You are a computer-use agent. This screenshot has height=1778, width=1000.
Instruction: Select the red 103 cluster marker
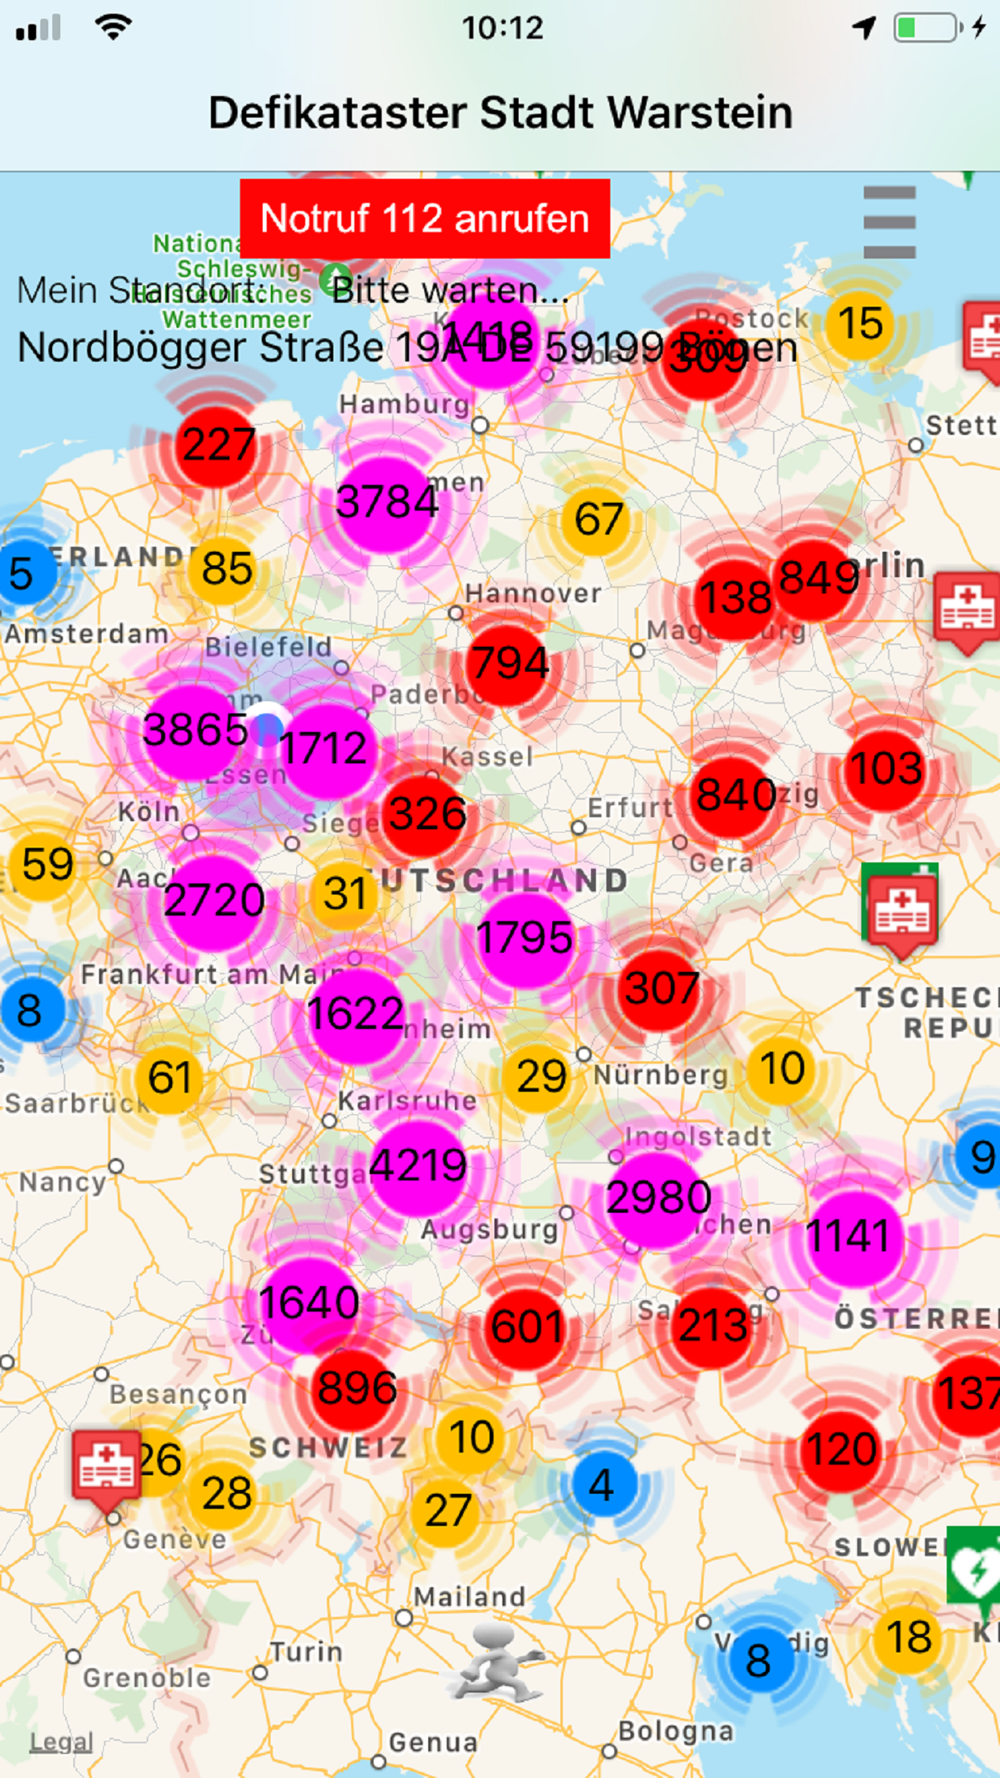coord(885,770)
